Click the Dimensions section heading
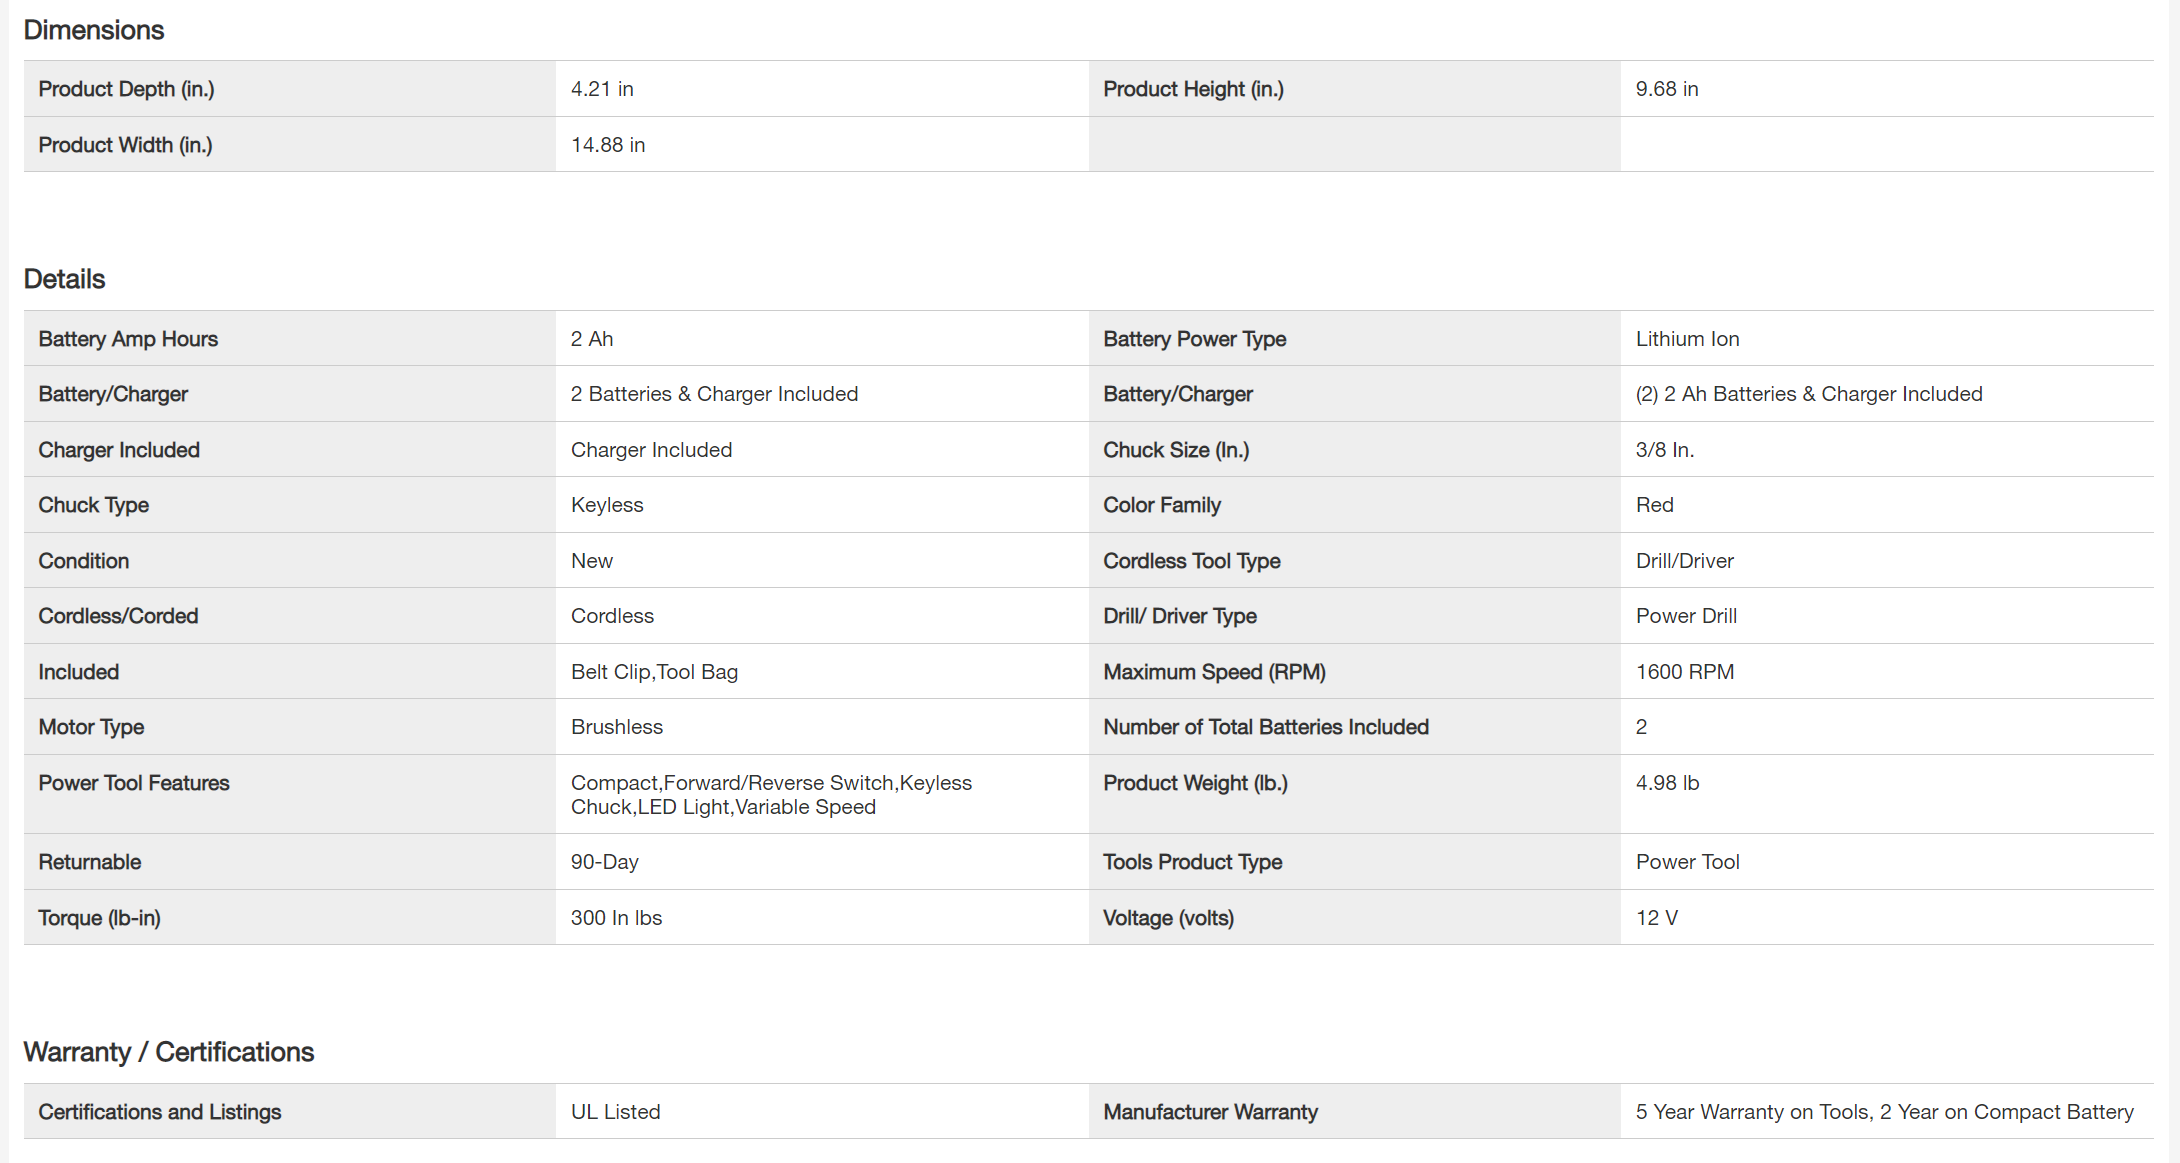Screen dimensions: 2180x1163 (94, 30)
